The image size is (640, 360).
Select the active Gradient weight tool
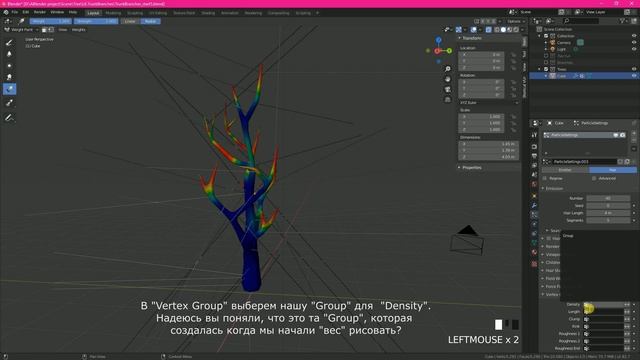9,89
